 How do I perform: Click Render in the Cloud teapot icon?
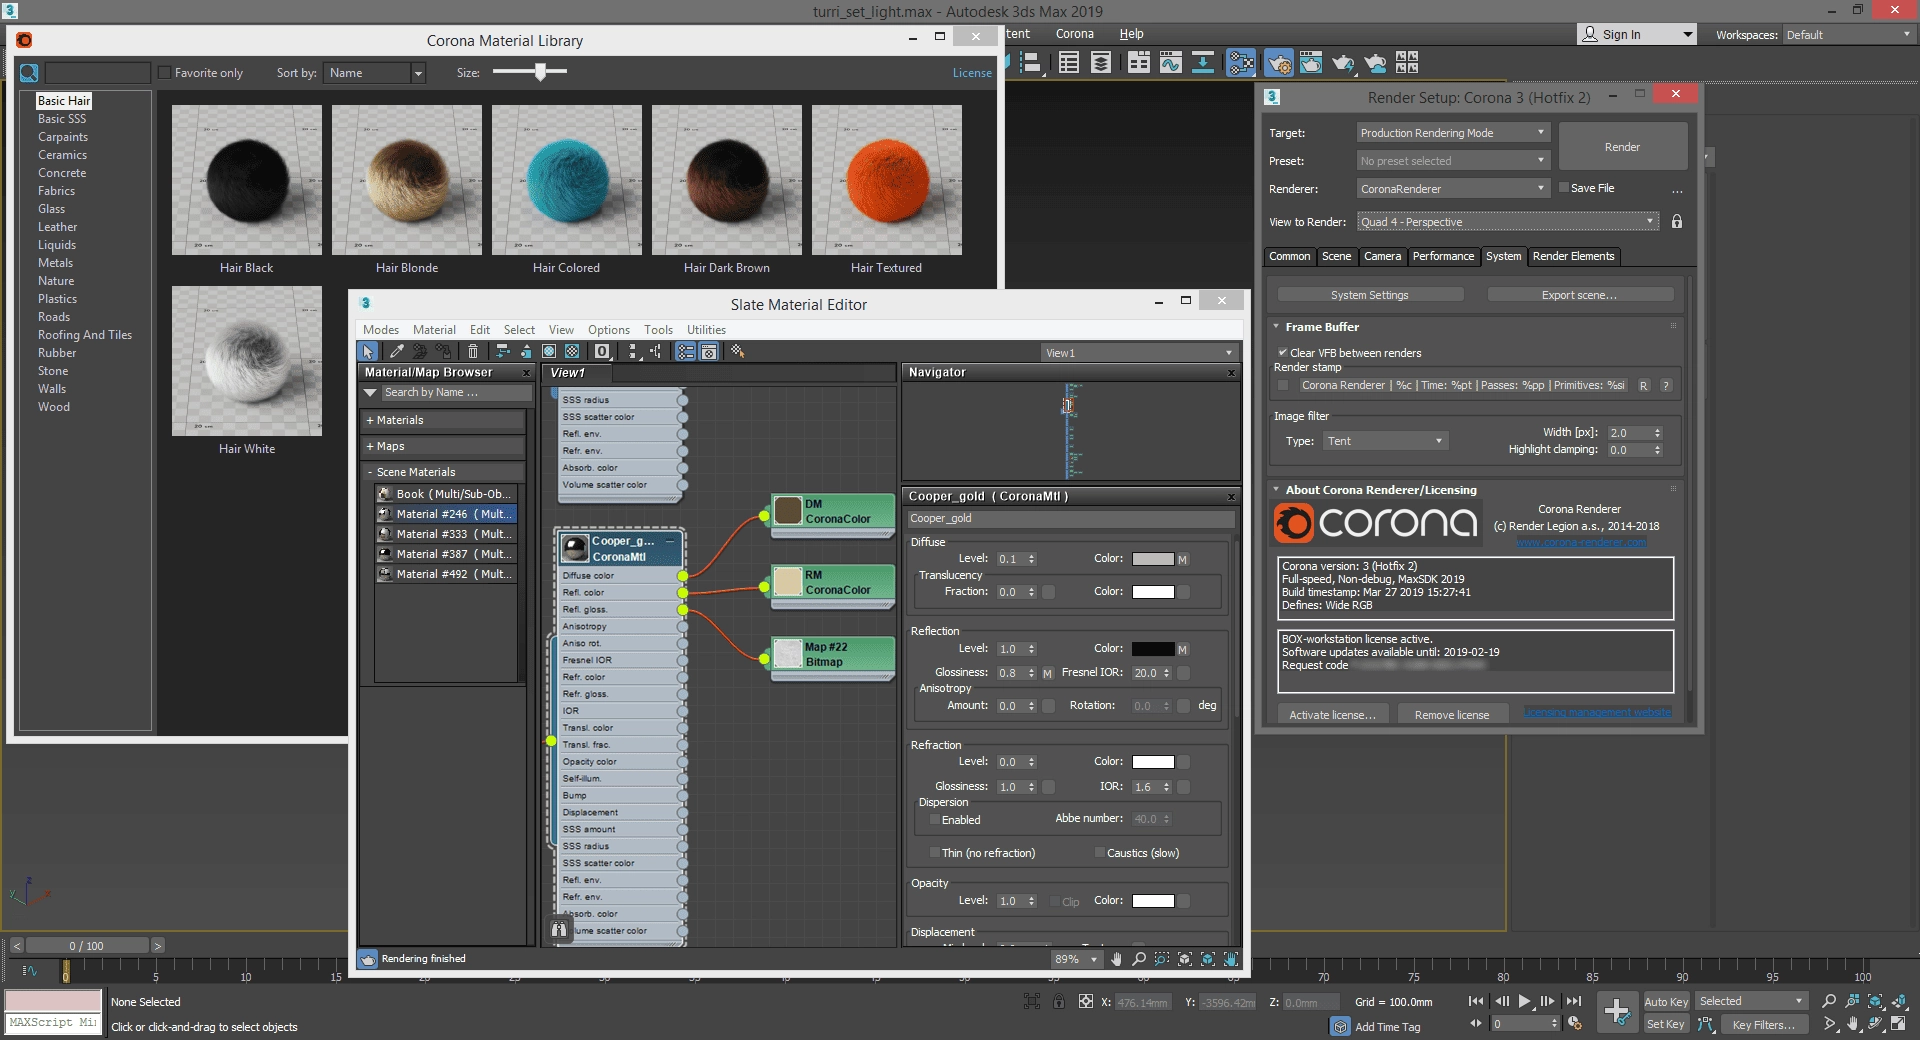[1375, 64]
